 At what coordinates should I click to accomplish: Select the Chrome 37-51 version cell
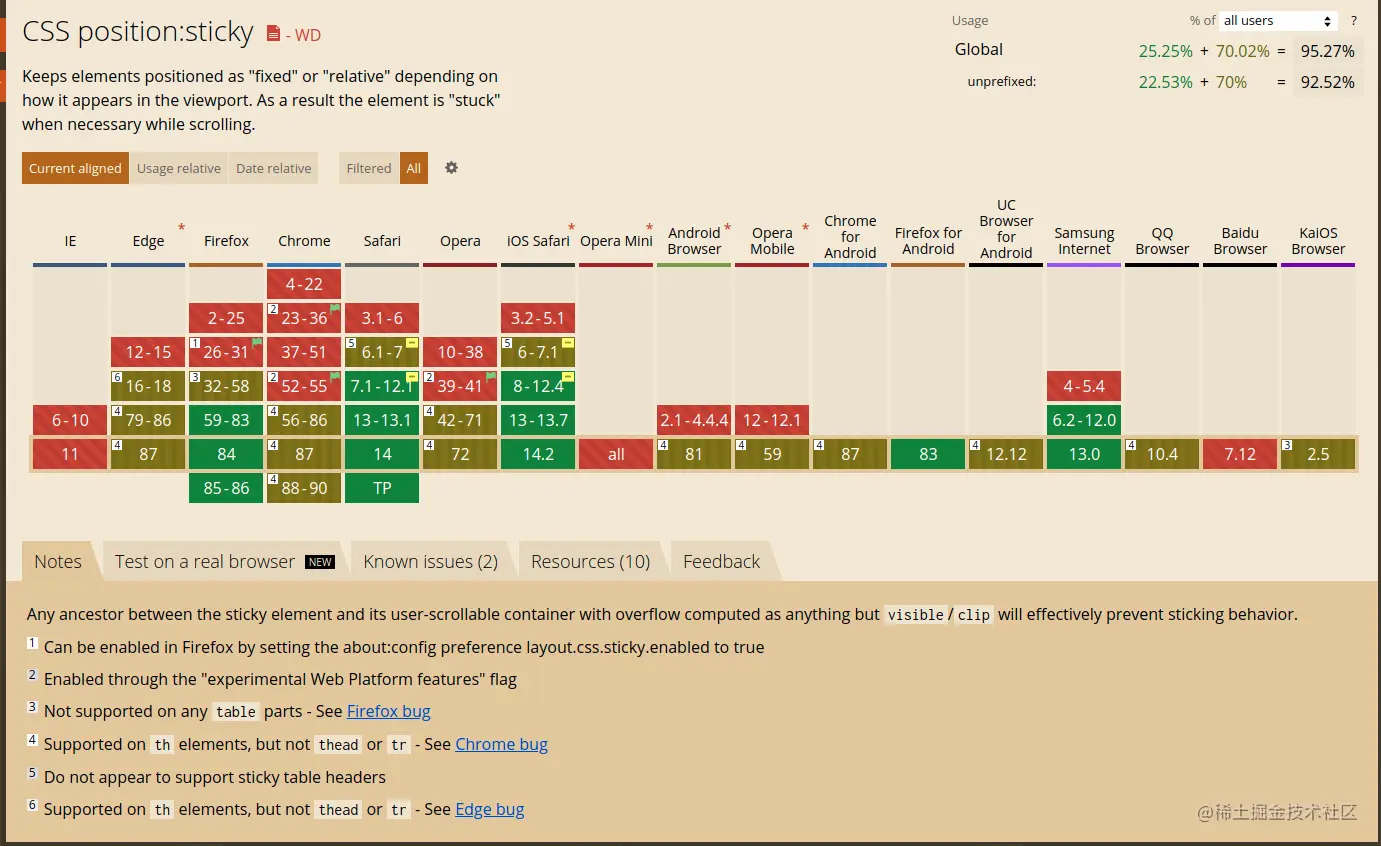pos(304,352)
